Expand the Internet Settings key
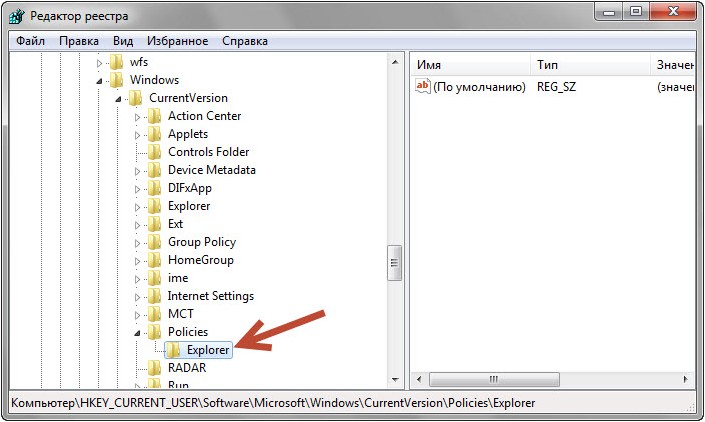Viewport: 705px width, 422px height. [137, 297]
